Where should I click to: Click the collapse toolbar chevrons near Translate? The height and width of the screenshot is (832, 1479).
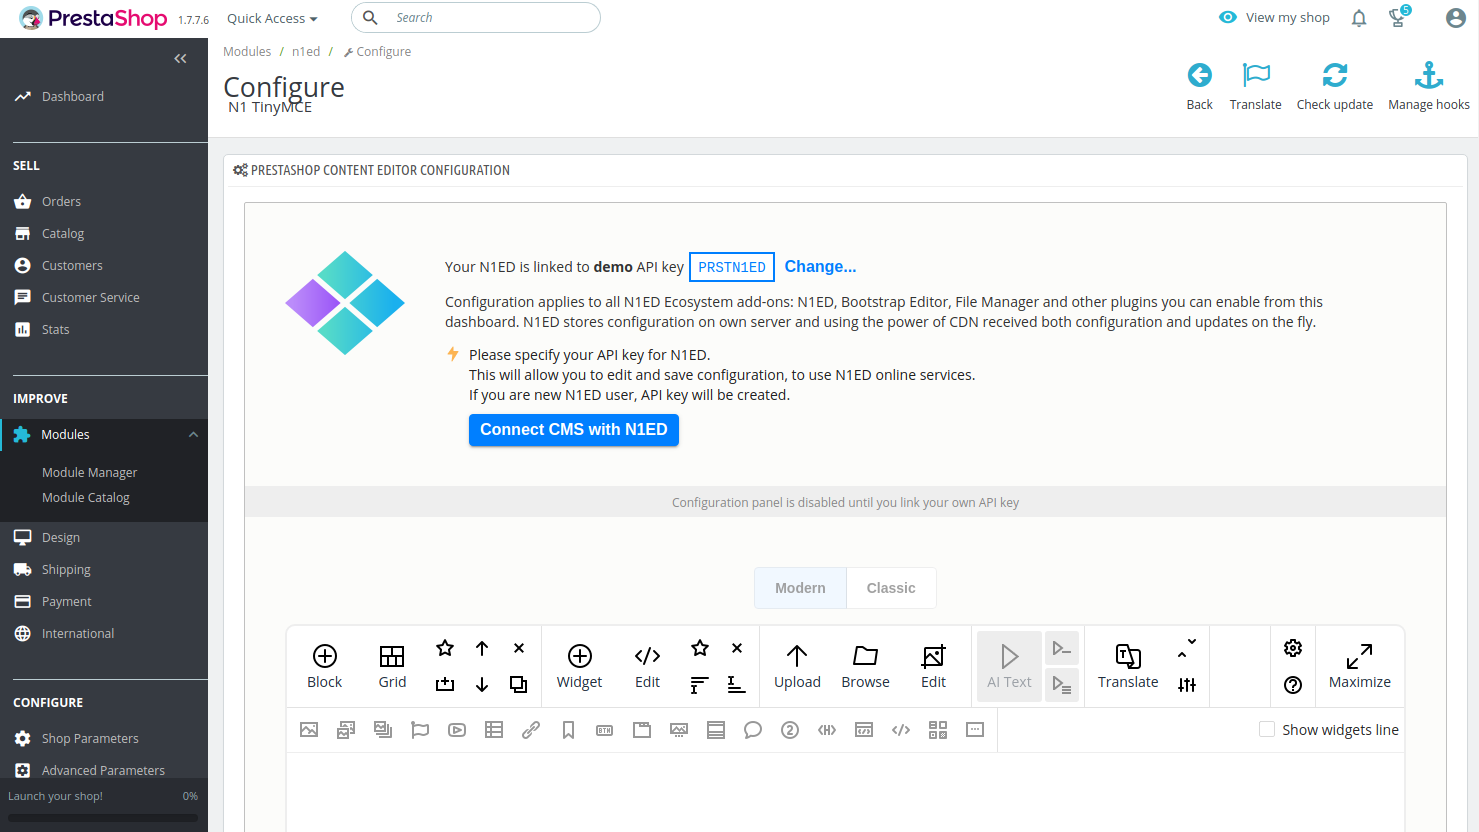(1187, 648)
